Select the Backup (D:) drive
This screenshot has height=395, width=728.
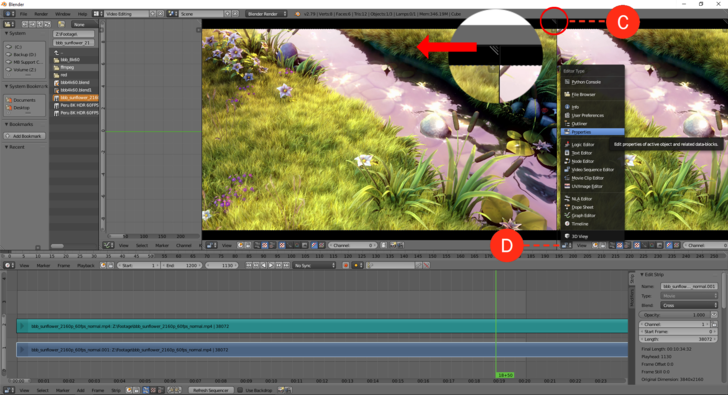click(24, 54)
